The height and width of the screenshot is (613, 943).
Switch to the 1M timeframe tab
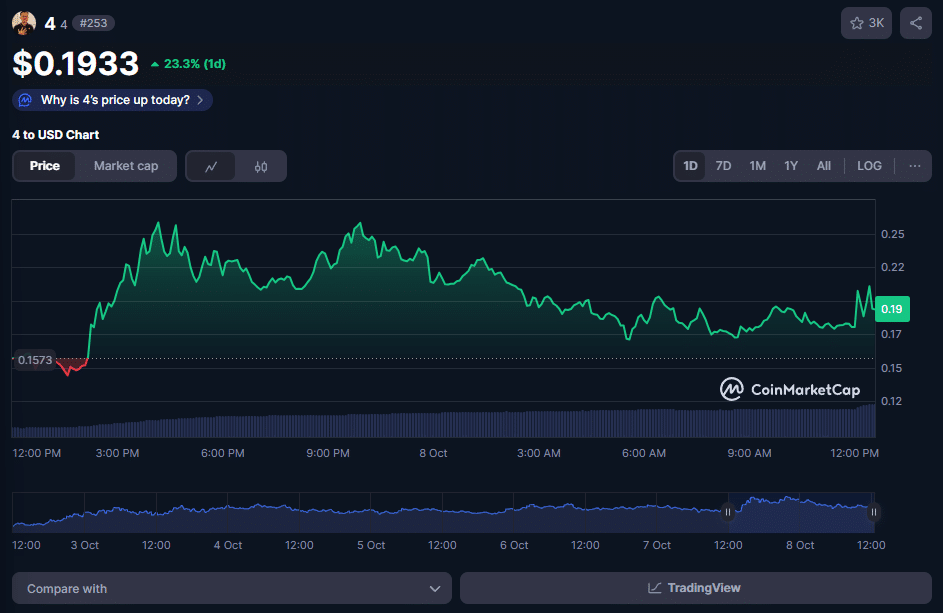point(757,166)
